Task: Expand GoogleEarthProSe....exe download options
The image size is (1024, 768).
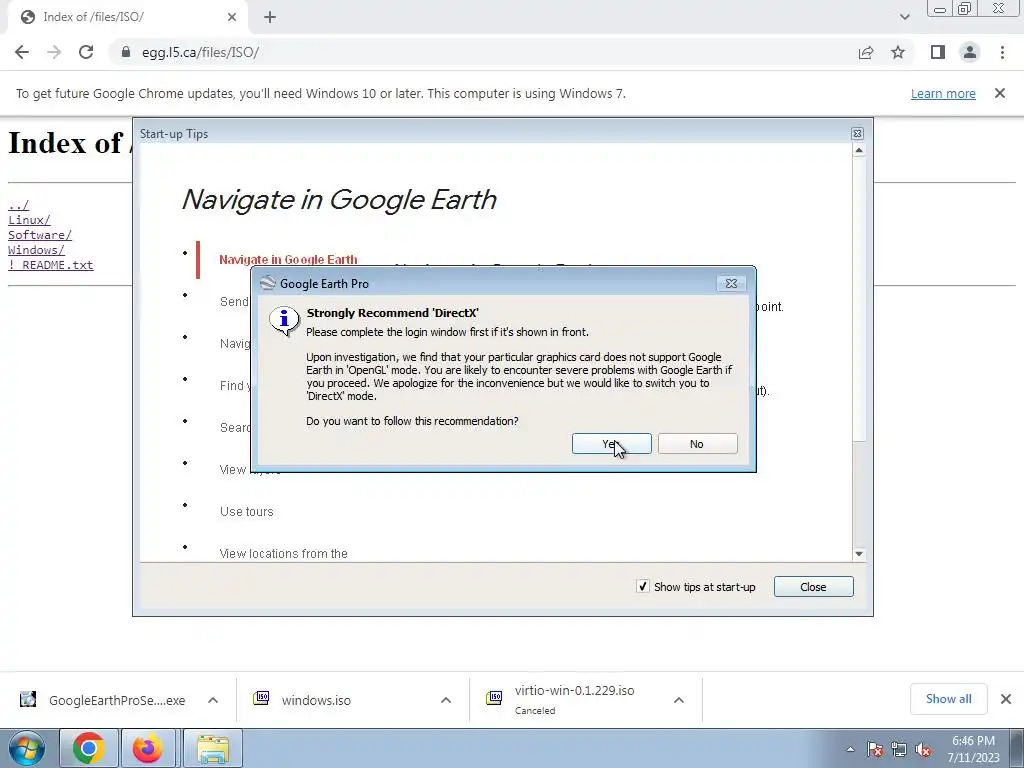Action: [x=213, y=700]
